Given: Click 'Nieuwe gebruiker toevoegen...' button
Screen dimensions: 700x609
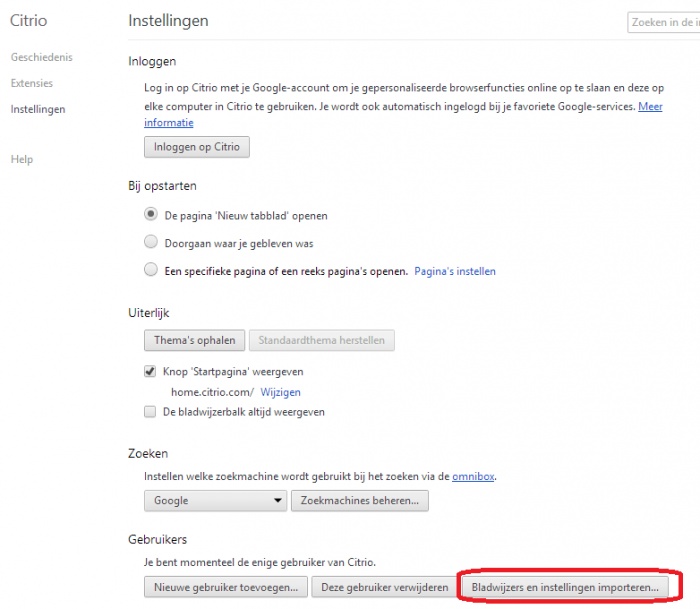Looking at the screenshot, I should point(226,587).
